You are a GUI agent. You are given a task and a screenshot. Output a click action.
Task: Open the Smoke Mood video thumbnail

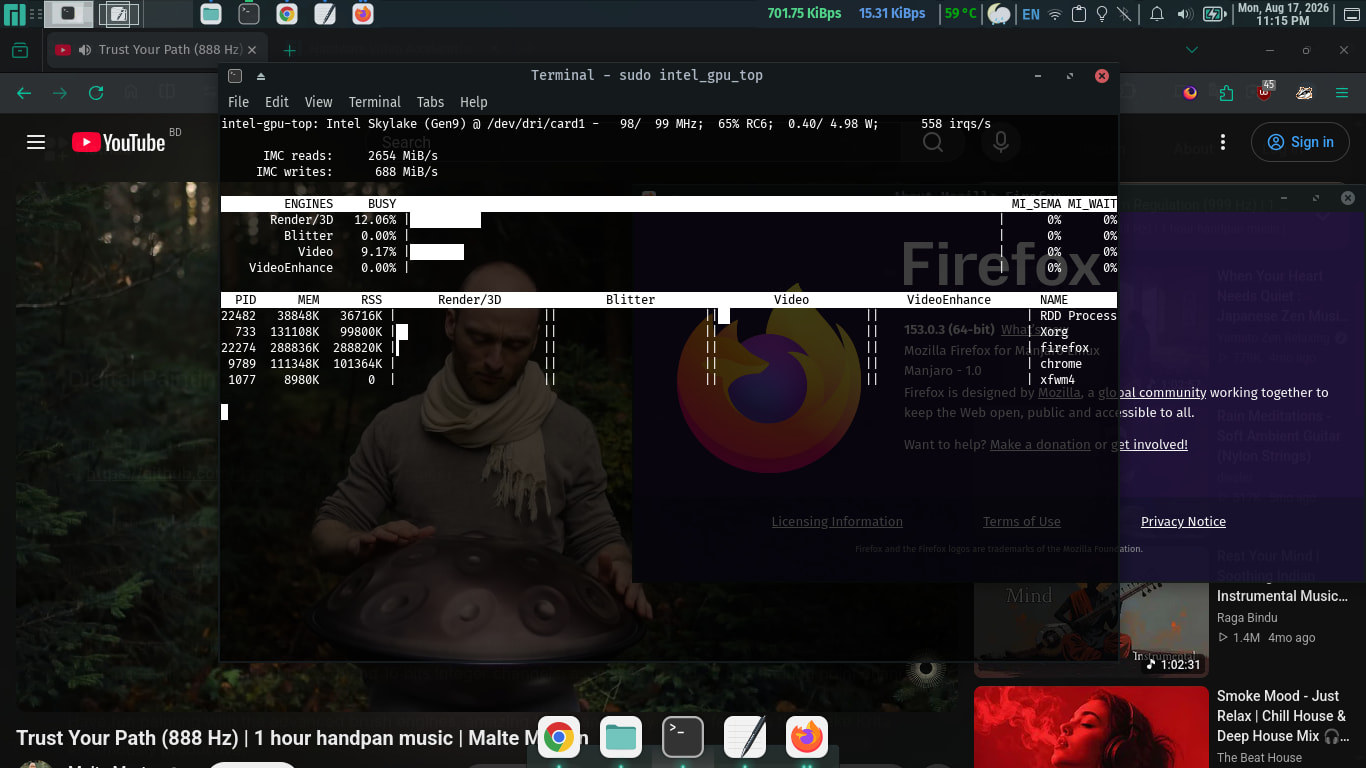pyautogui.click(x=1091, y=727)
